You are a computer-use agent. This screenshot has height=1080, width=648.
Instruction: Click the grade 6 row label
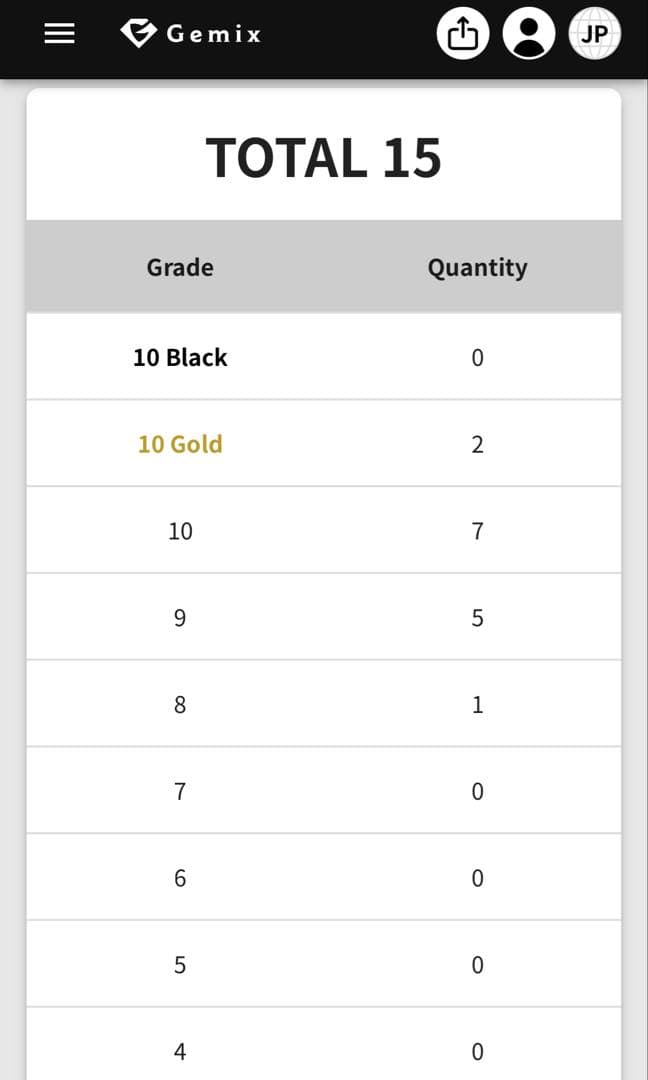click(180, 878)
